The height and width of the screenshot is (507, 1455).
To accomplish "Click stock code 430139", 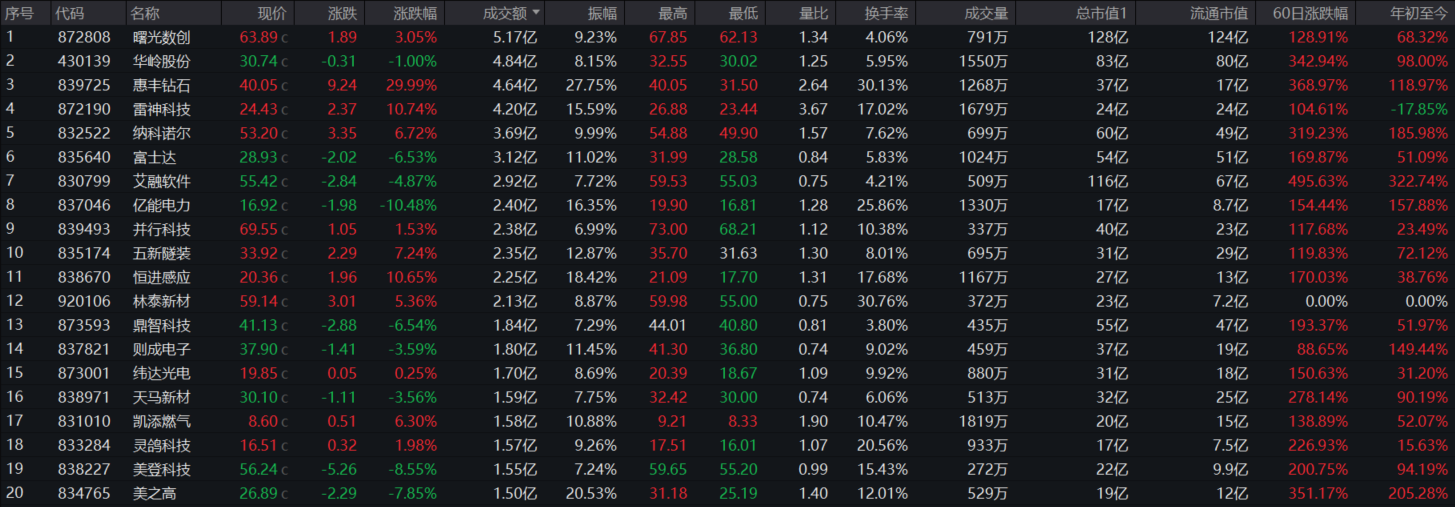I will coord(83,61).
